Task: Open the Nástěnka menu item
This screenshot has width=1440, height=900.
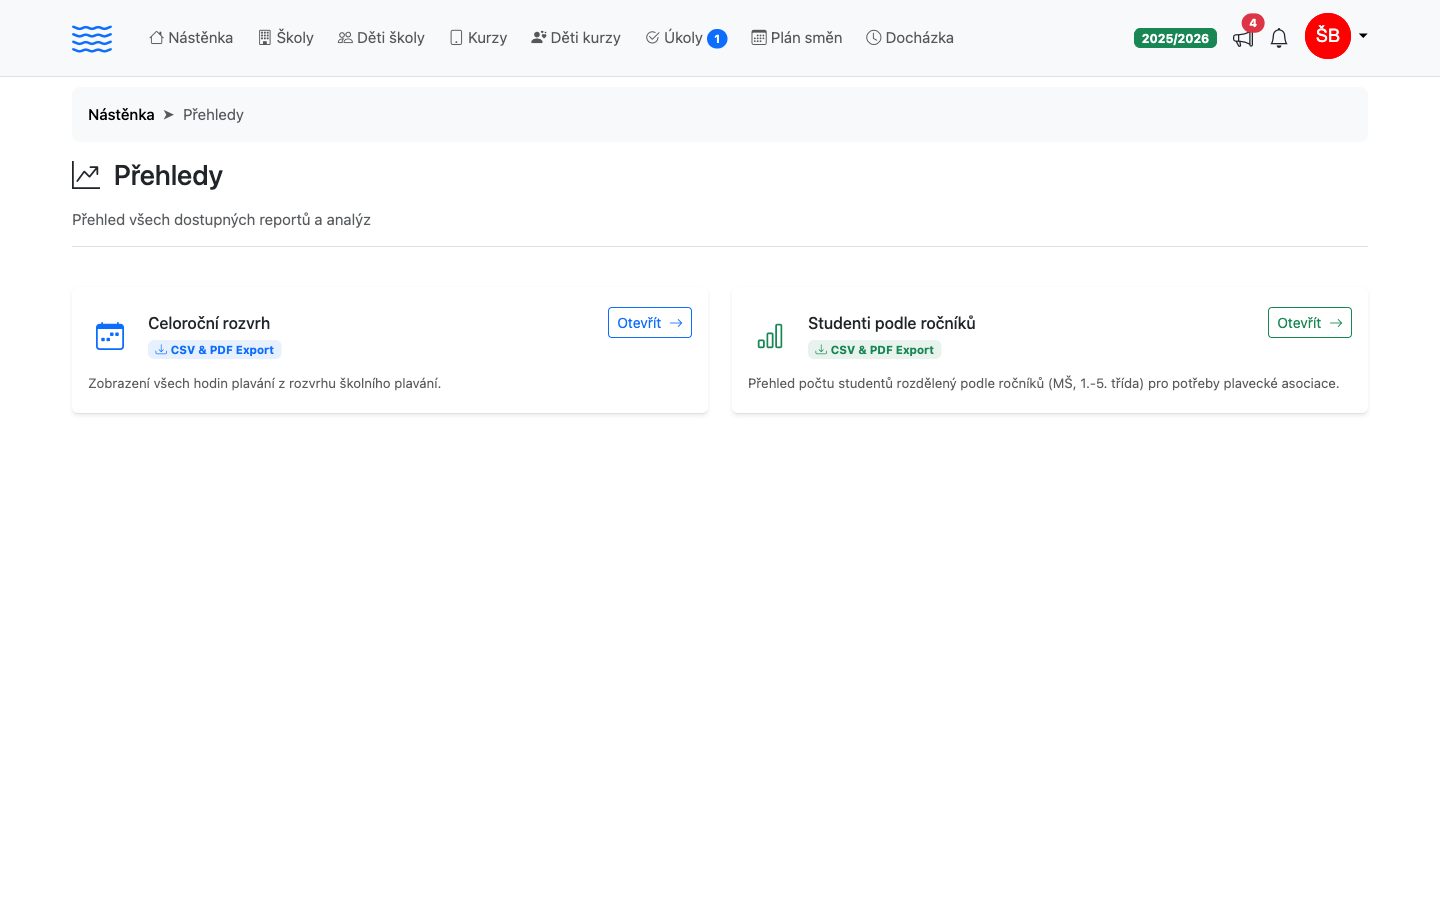Action: [x=191, y=38]
